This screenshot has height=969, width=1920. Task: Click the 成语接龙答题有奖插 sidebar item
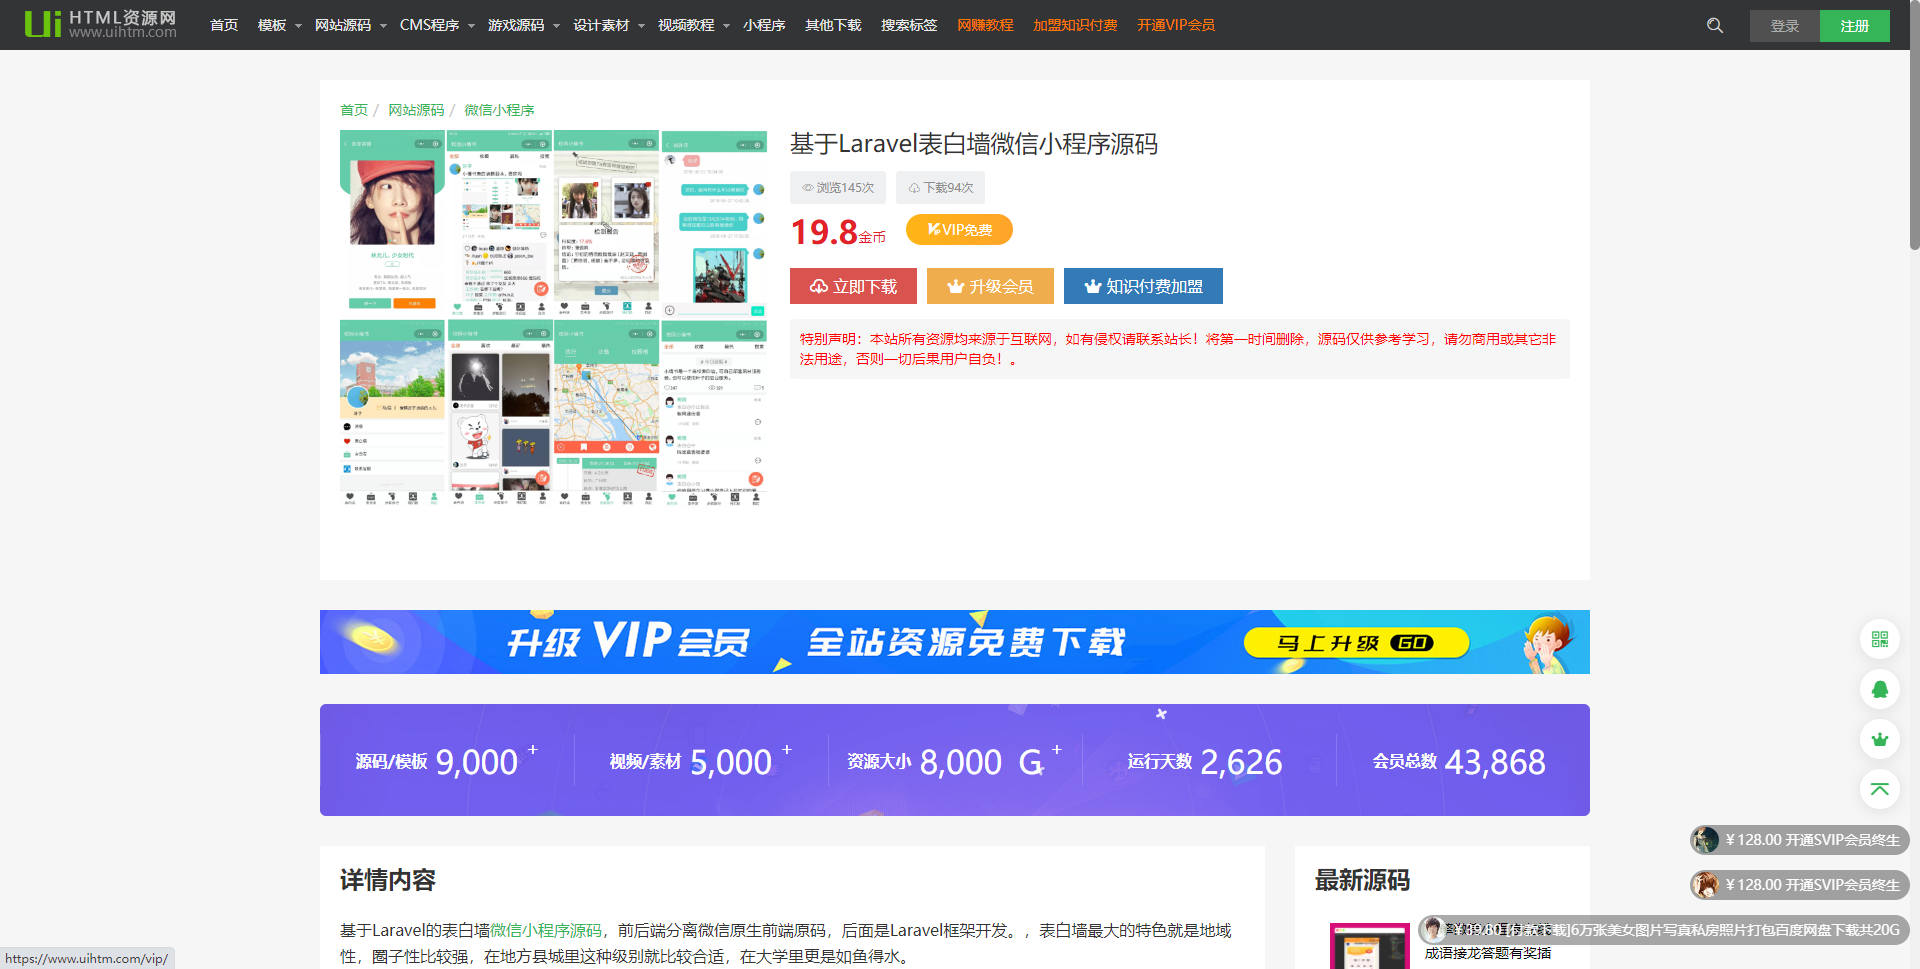pyautogui.click(x=1488, y=953)
